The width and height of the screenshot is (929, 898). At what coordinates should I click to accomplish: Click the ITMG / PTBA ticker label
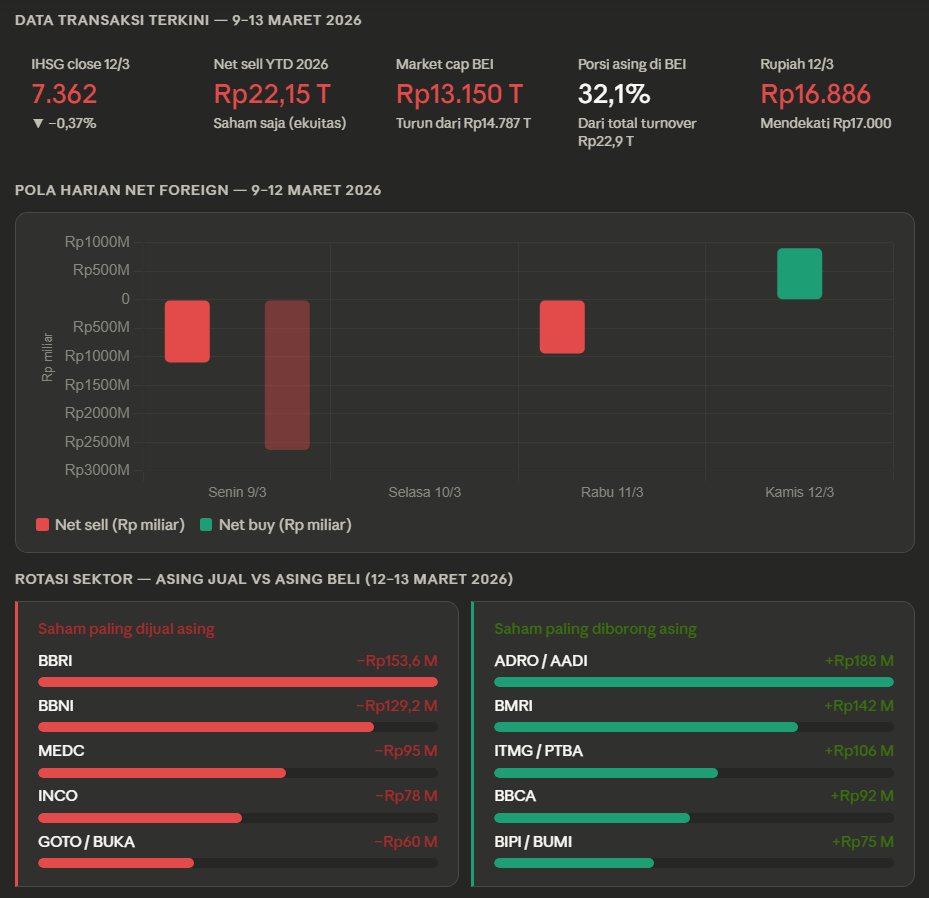coord(539,751)
